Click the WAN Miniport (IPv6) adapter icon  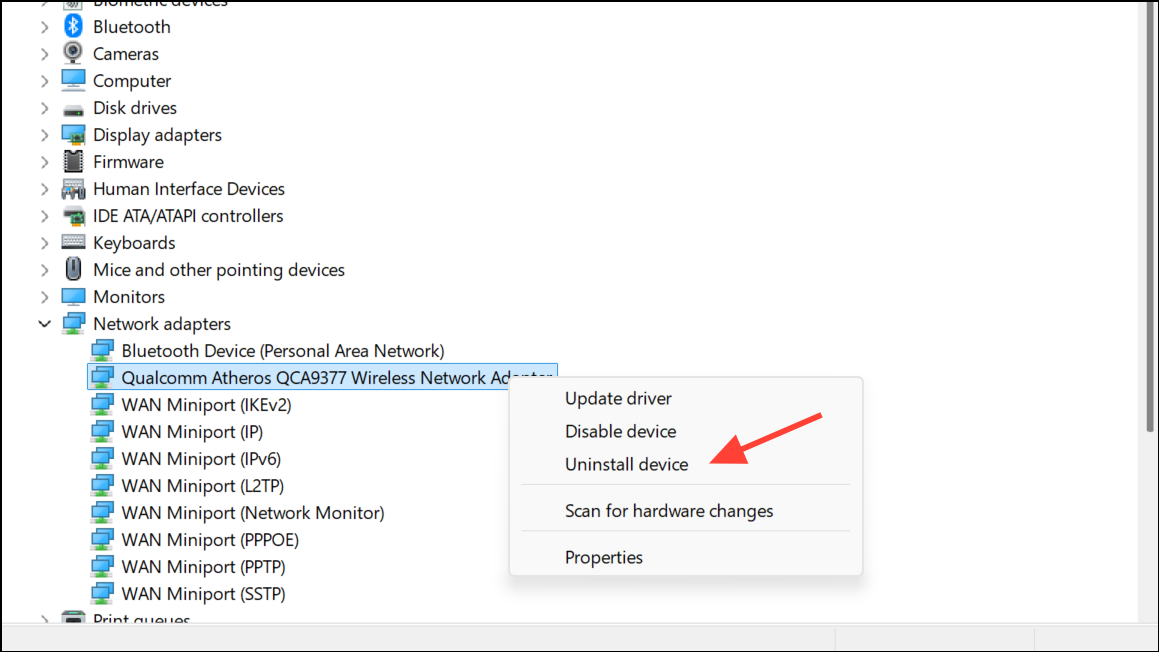[101, 459]
